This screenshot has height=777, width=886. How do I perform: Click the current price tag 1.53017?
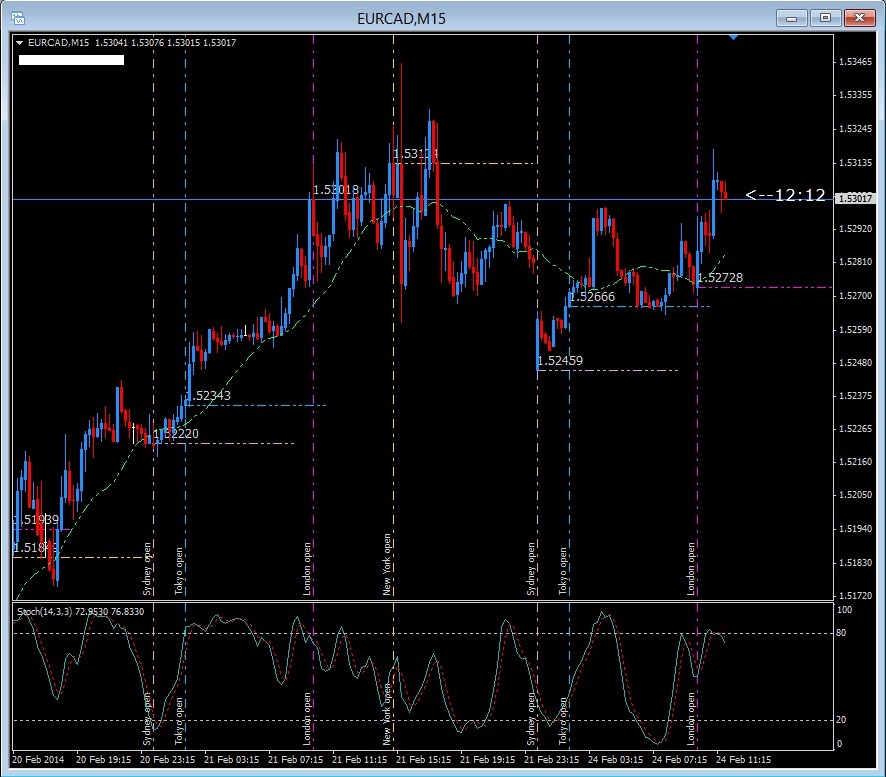click(x=853, y=199)
